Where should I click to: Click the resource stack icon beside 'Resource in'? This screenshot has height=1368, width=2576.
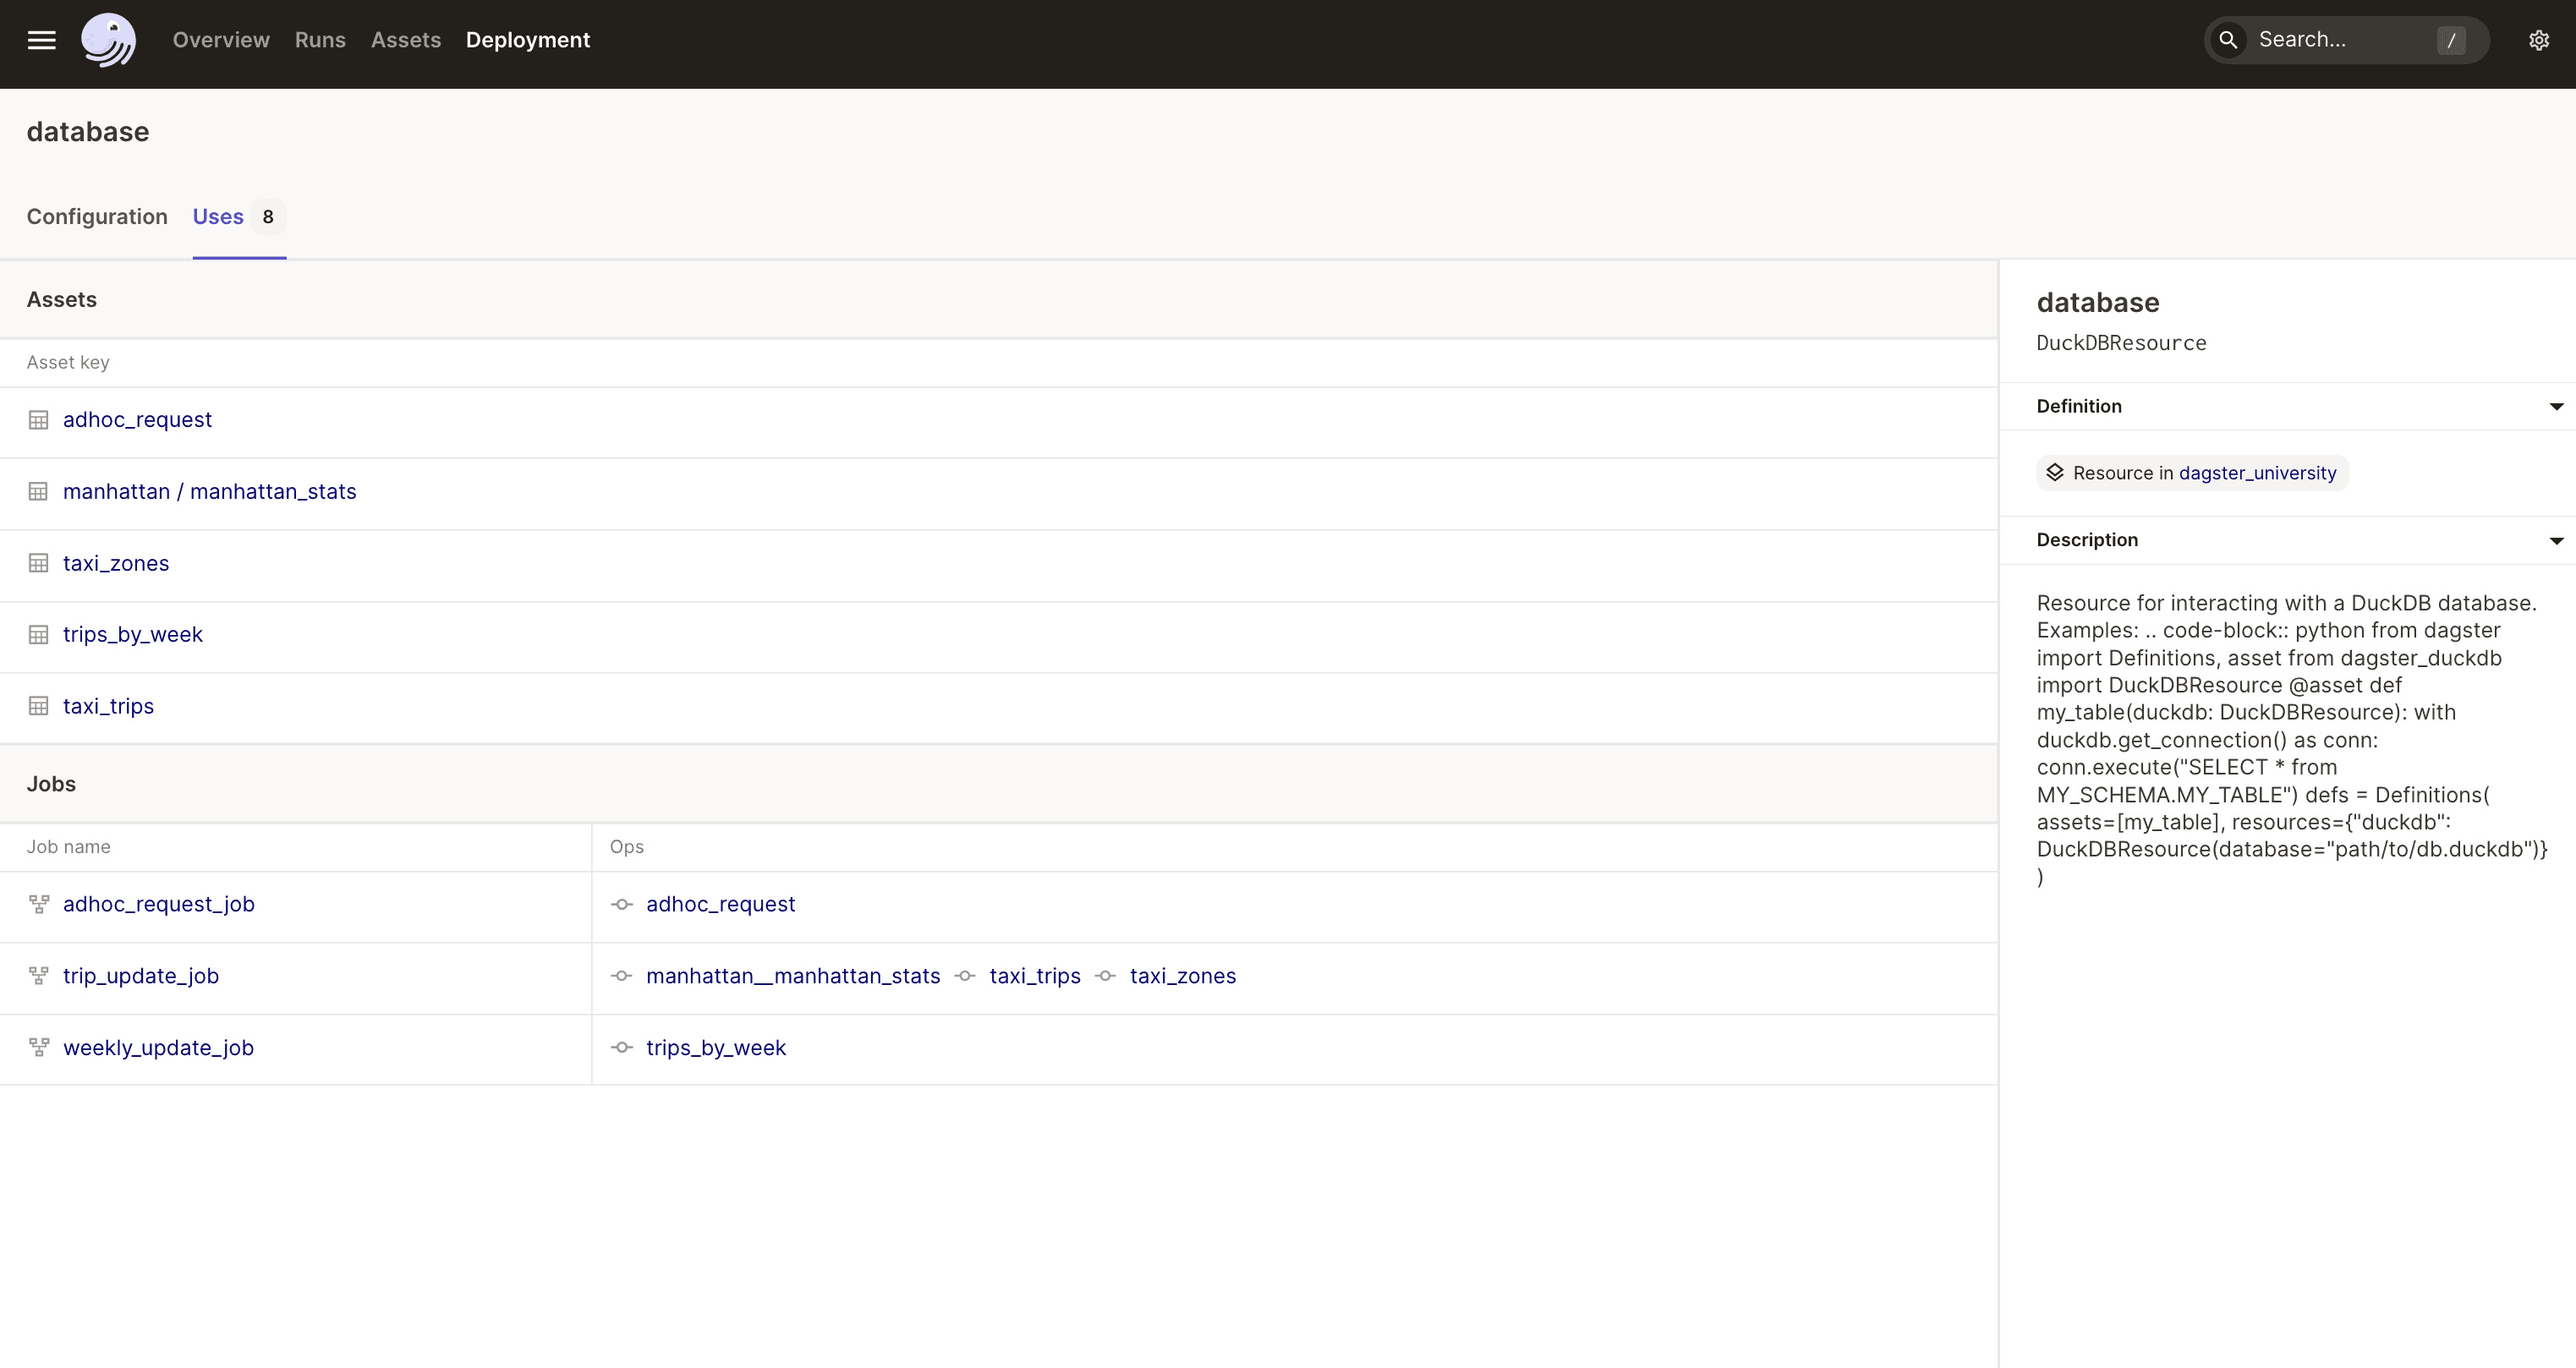click(2056, 472)
